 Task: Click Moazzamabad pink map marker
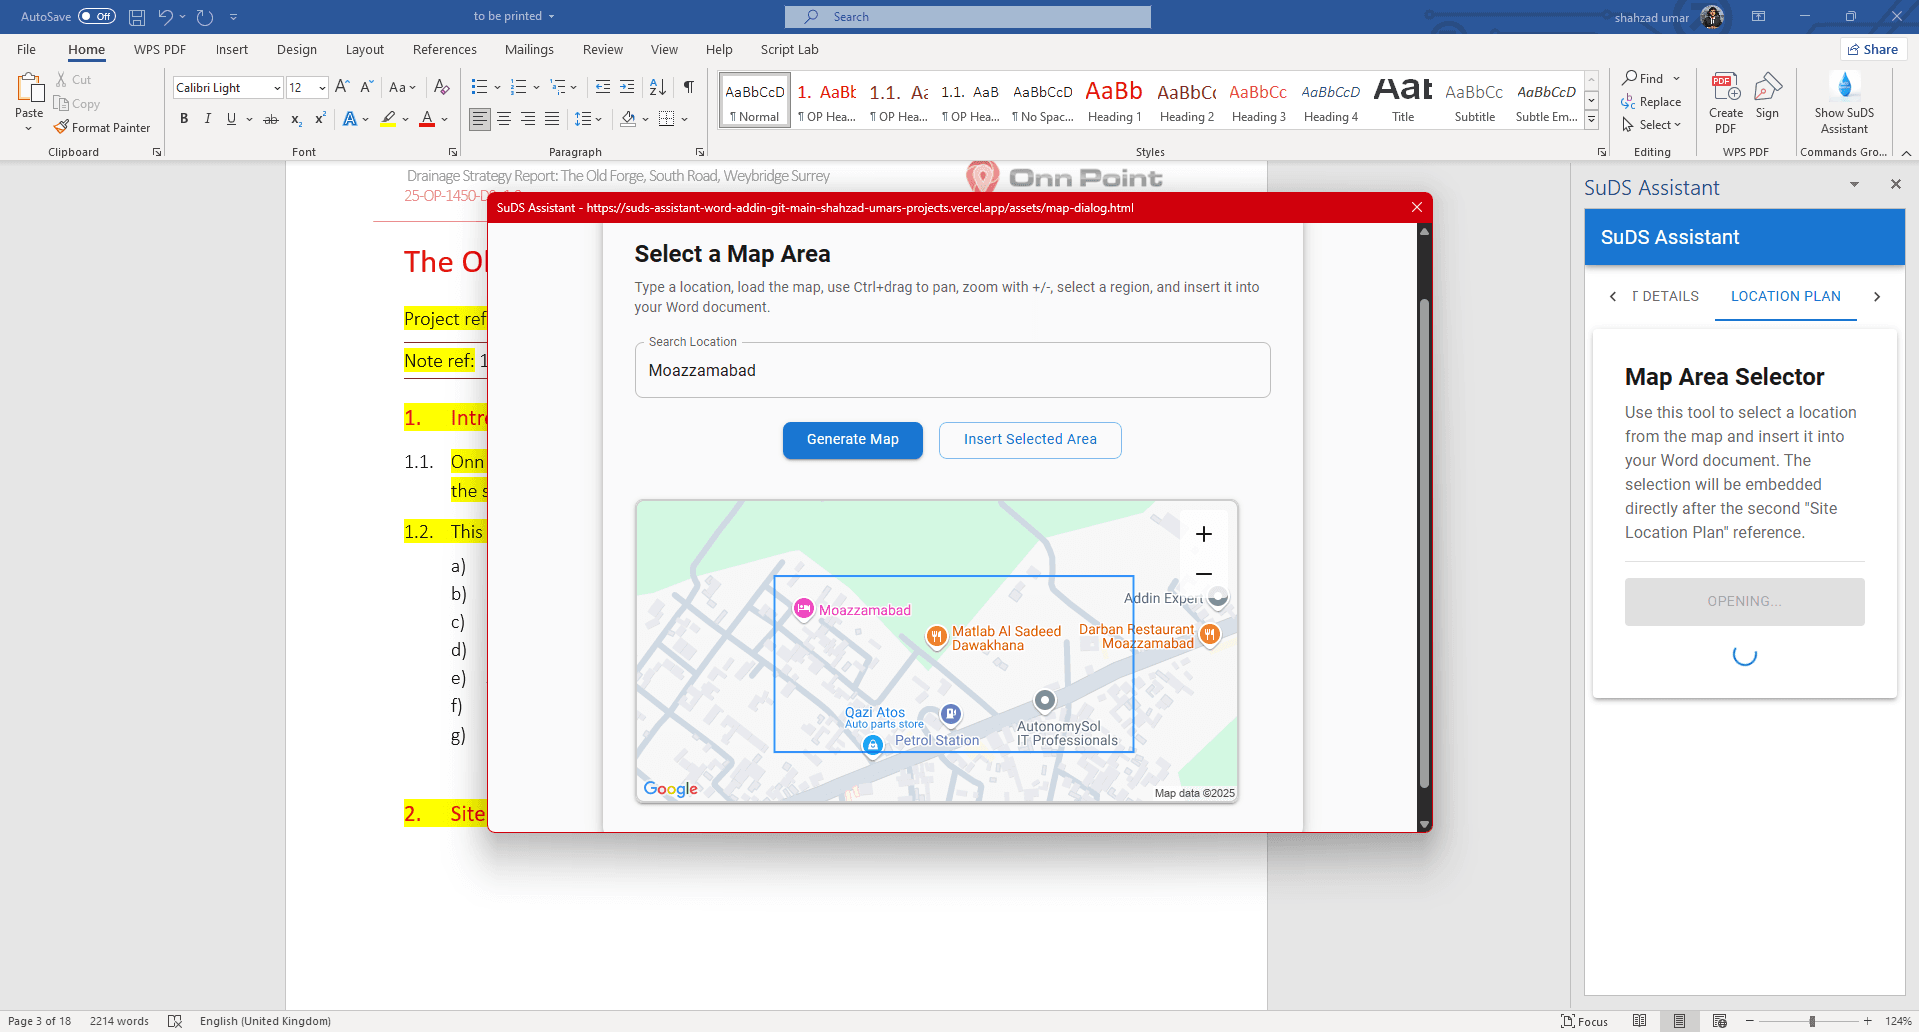pyautogui.click(x=804, y=608)
